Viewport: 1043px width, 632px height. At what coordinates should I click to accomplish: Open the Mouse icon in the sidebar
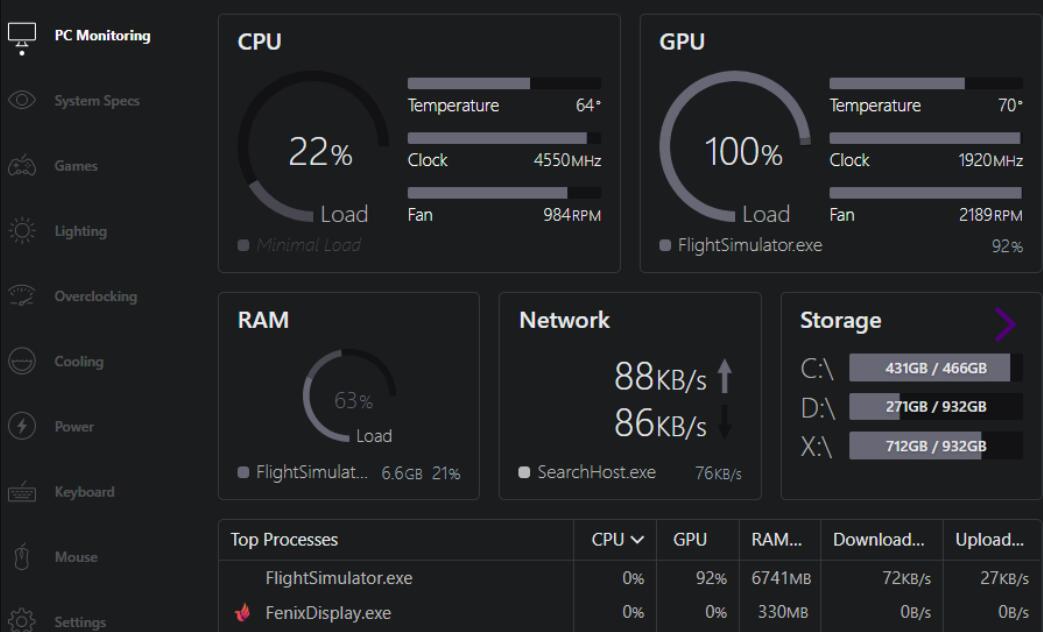click(x=22, y=557)
